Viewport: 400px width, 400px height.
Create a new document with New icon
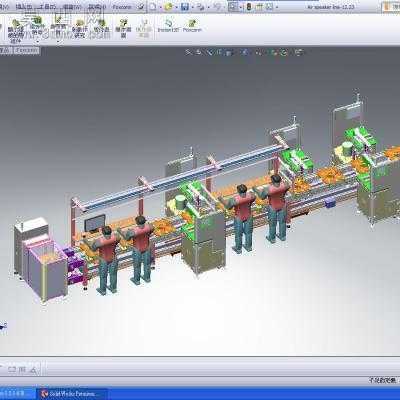pos(152,7)
